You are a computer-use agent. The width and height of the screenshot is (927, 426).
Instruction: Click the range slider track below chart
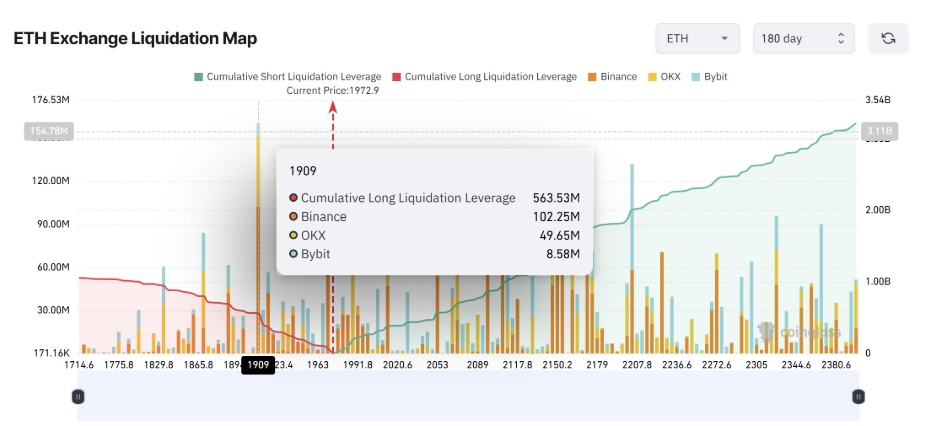click(468, 396)
